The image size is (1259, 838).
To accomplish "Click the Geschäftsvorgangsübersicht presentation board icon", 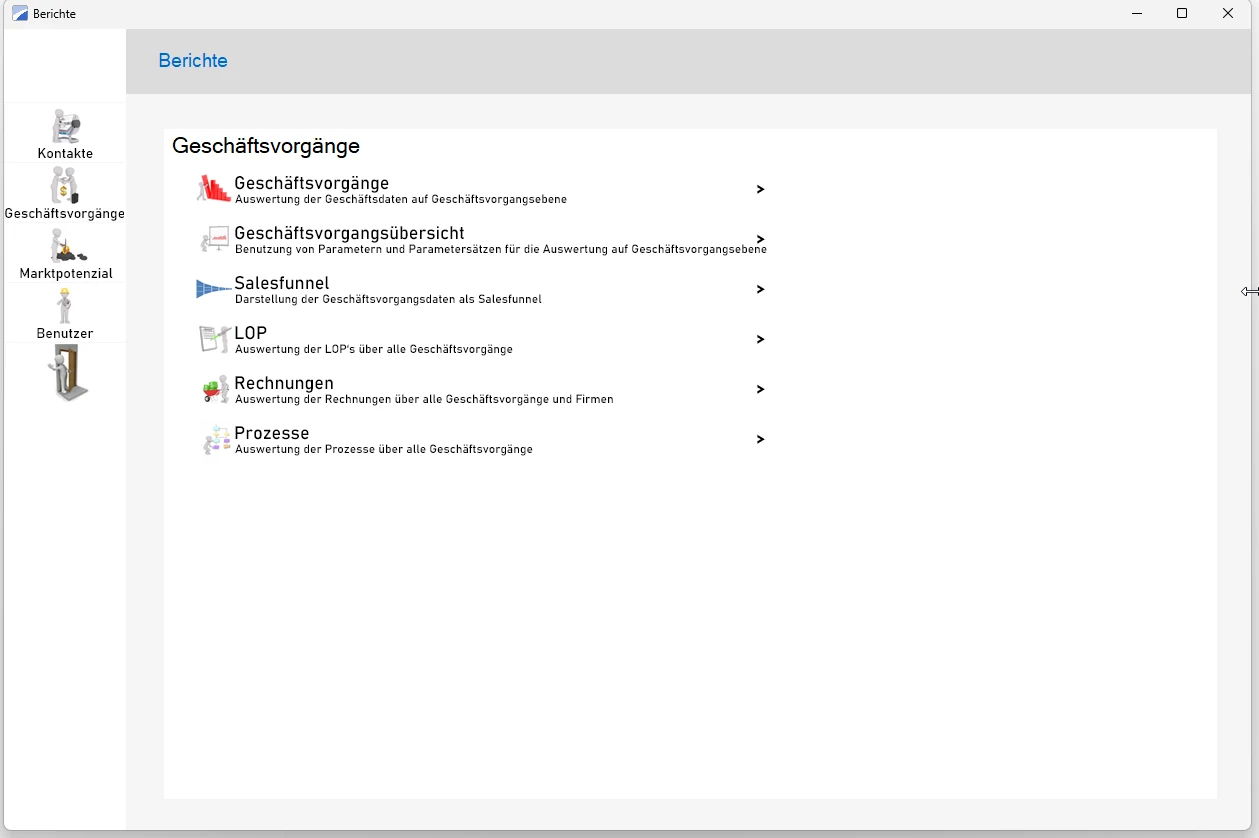I will [x=214, y=239].
